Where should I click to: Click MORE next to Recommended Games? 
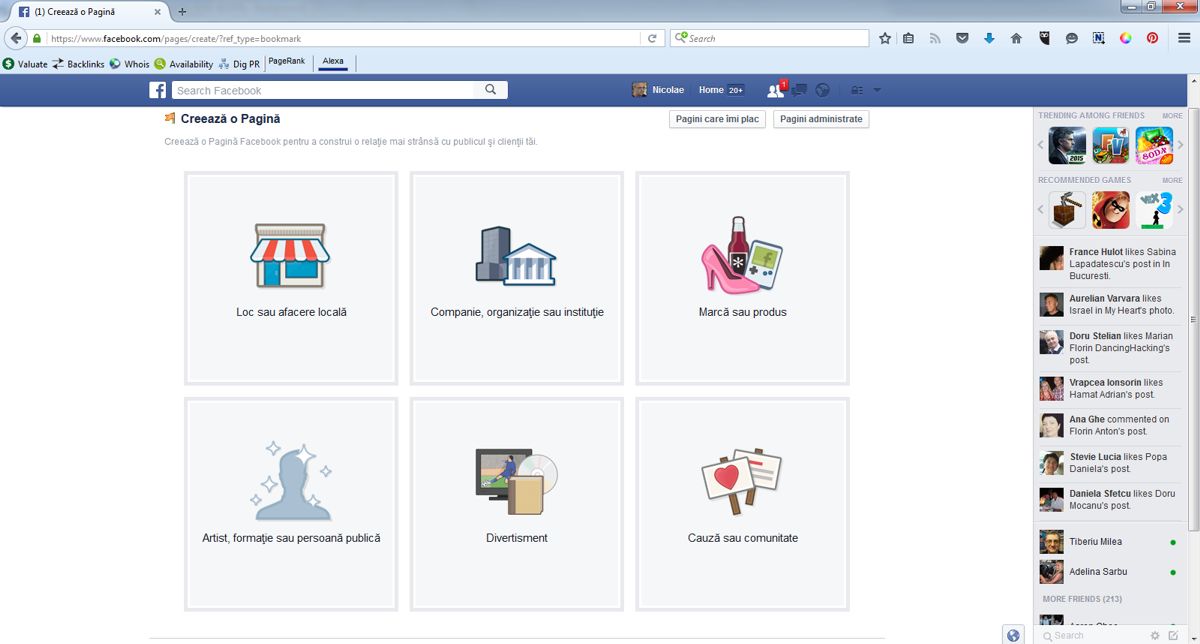click(1172, 181)
